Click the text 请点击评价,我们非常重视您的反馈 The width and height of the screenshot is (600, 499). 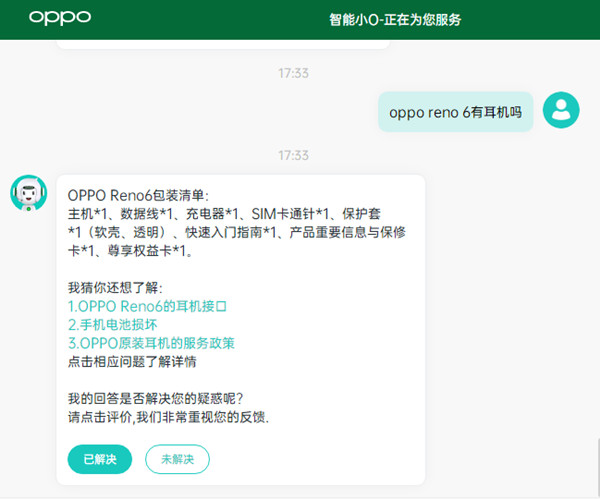pos(167,417)
